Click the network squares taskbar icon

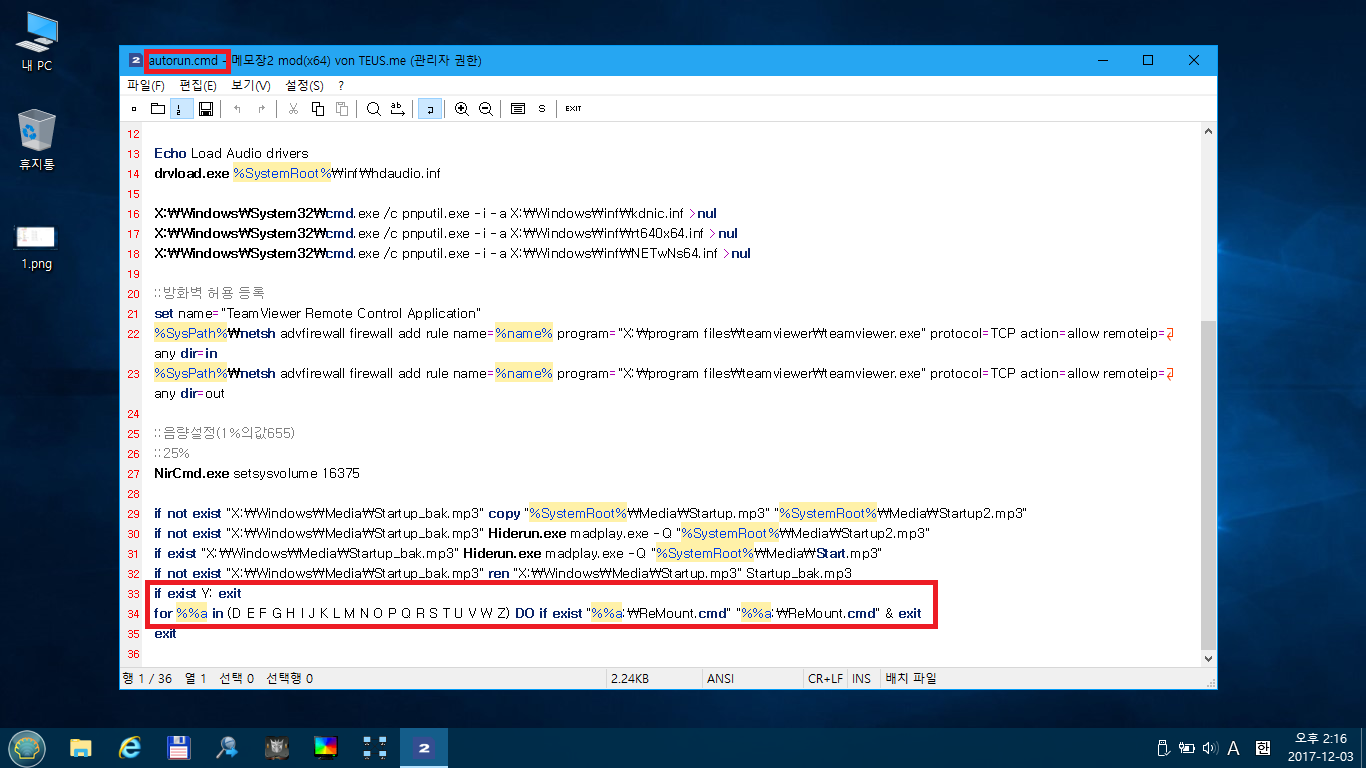375,747
